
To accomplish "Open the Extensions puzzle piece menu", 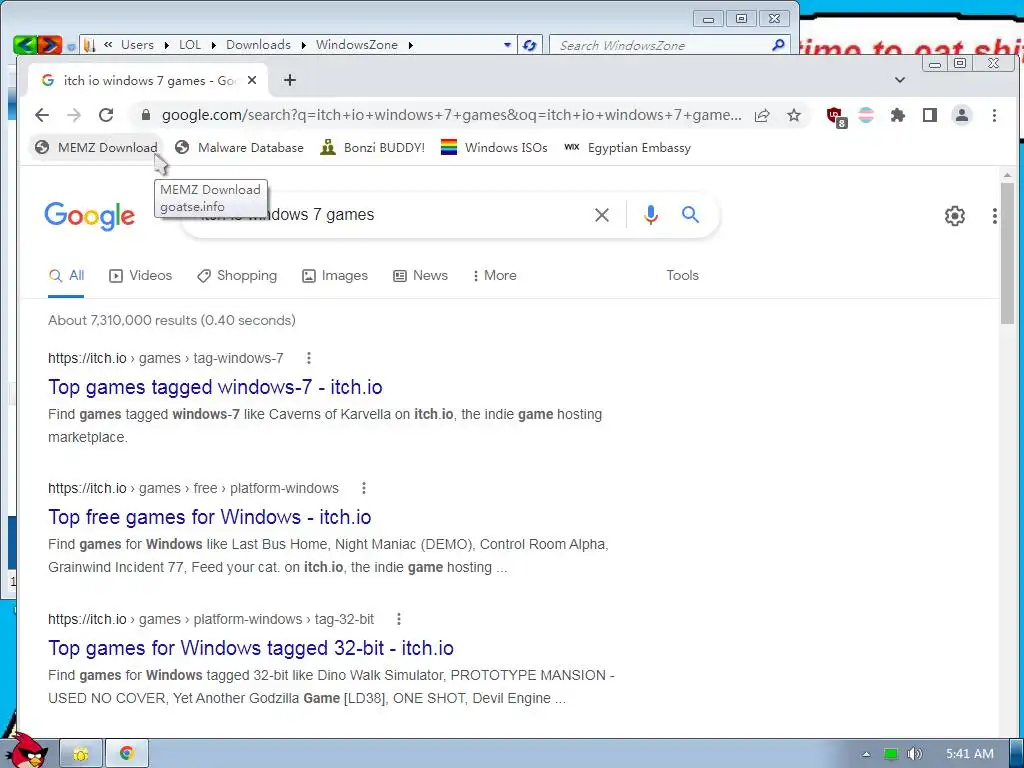I will point(898,116).
